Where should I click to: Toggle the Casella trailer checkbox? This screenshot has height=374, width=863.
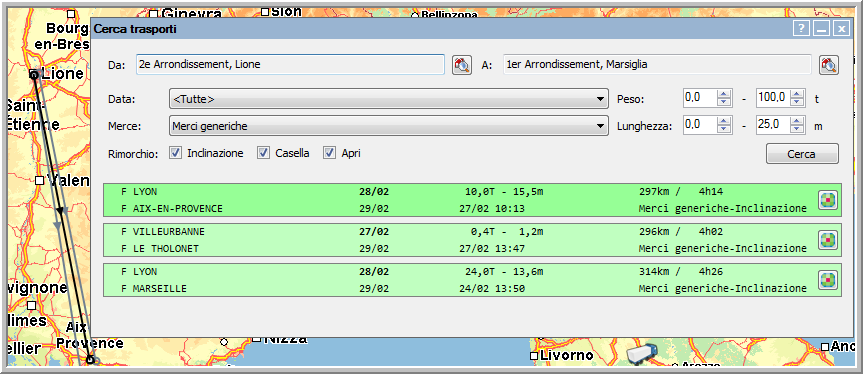click(x=264, y=153)
